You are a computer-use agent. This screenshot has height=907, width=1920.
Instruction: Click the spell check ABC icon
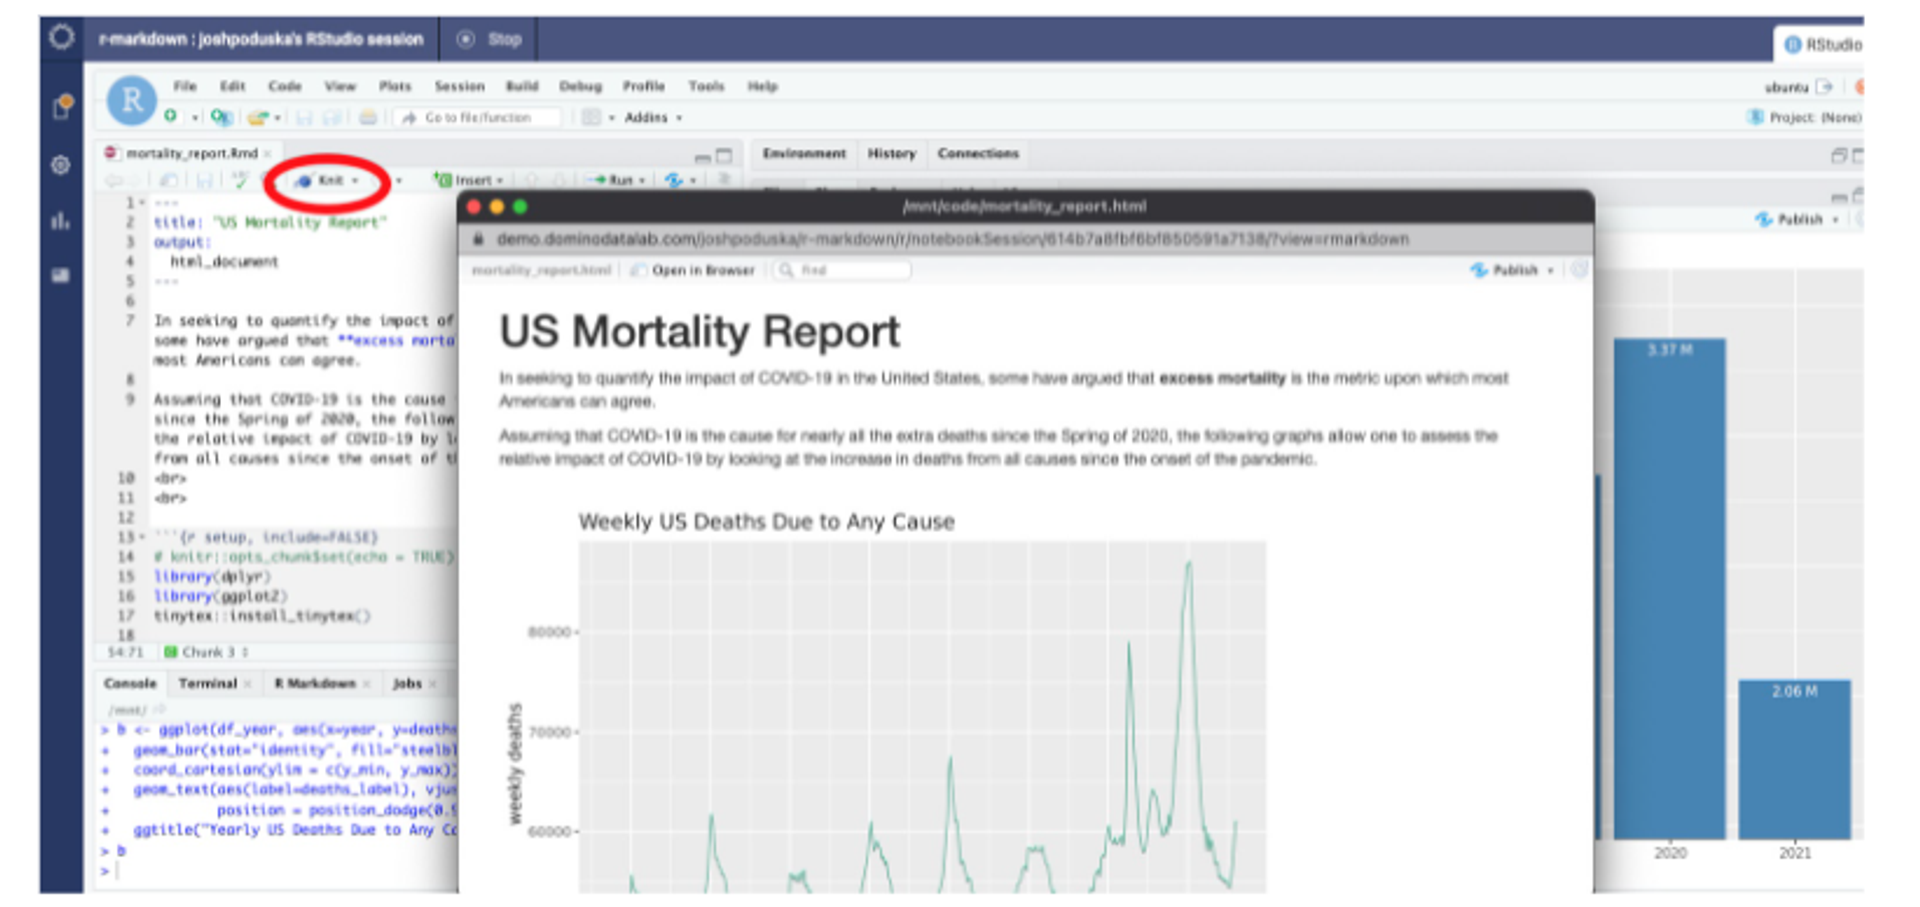point(240,180)
